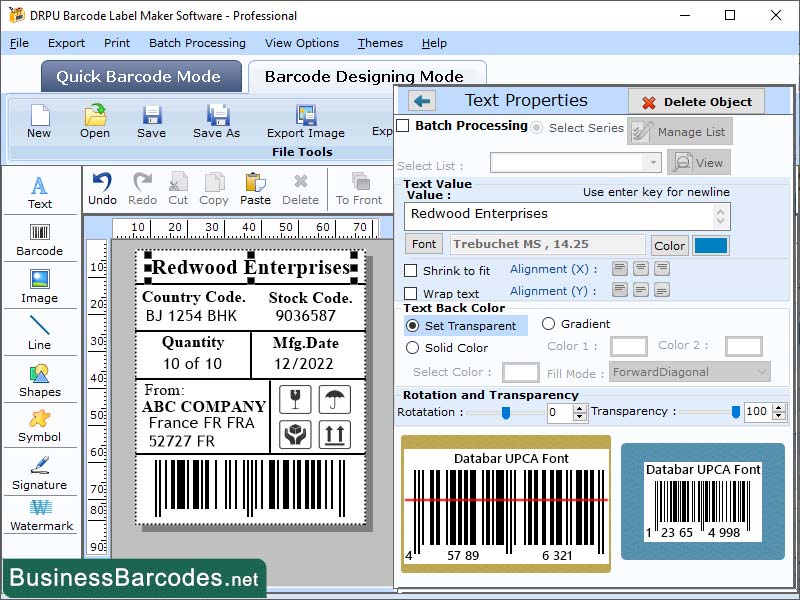
Task: Click the Paste icon in the toolbar
Action: click(x=255, y=184)
